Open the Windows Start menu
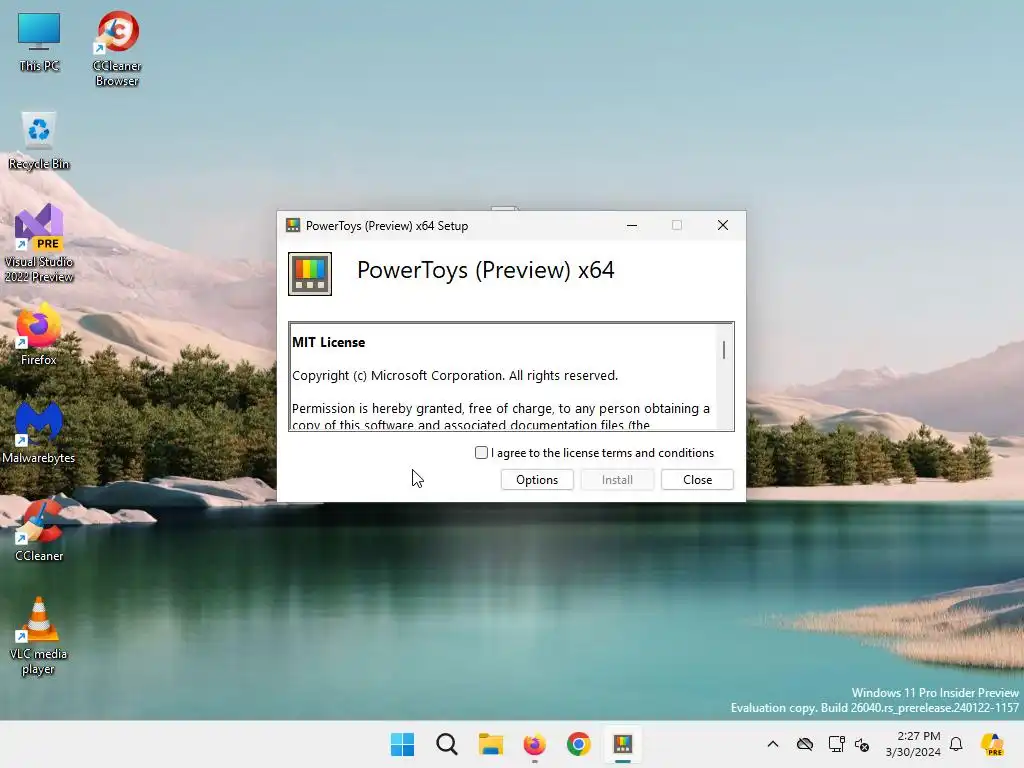Image resolution: width=1024 pixels, height=768 pixels. 402,744
